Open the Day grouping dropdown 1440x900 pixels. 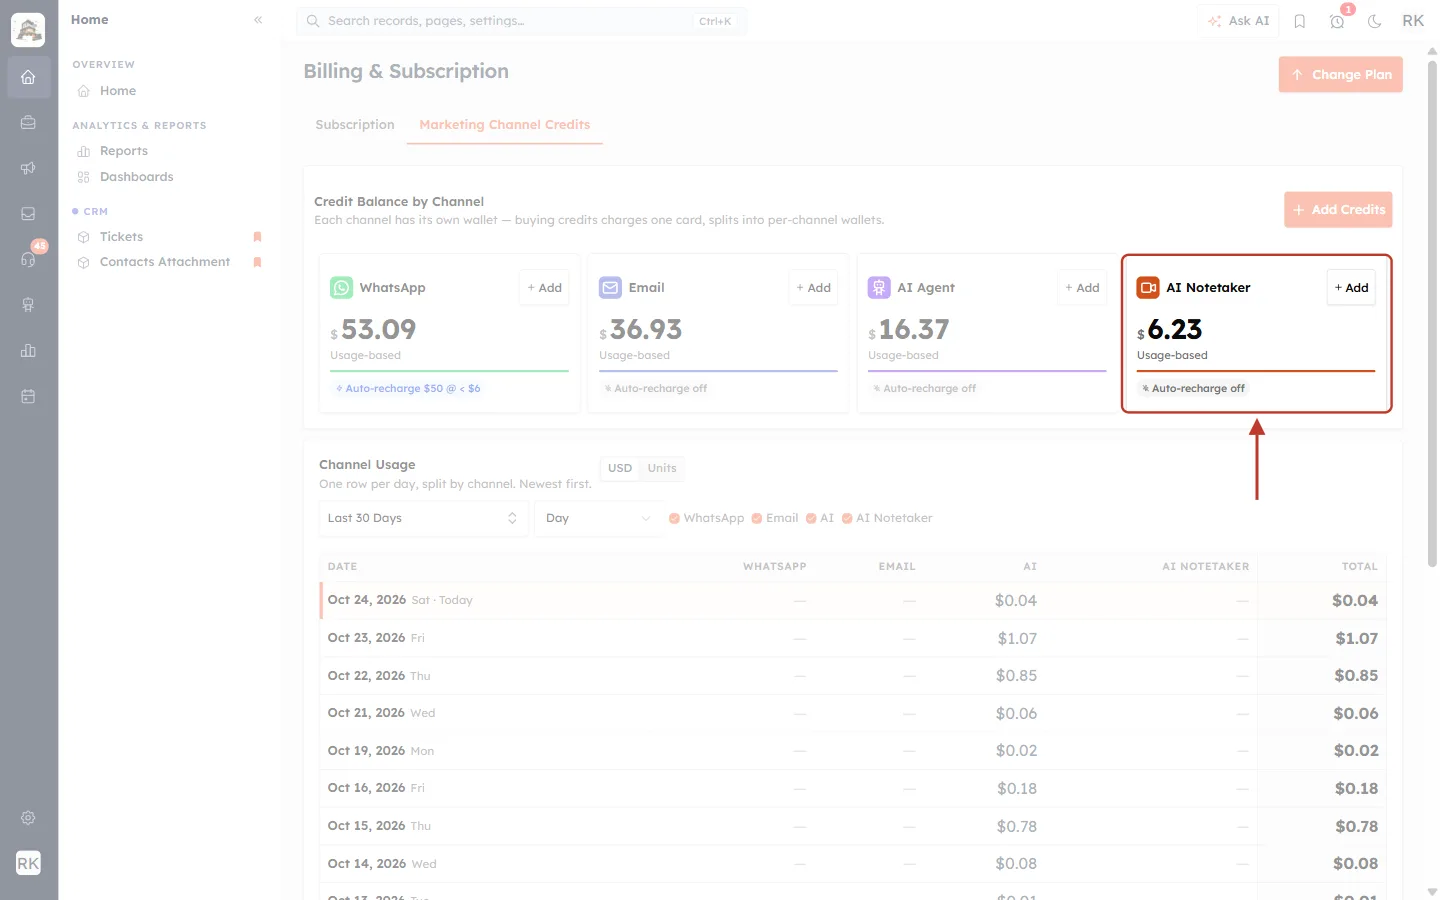[x=598, y=518]
